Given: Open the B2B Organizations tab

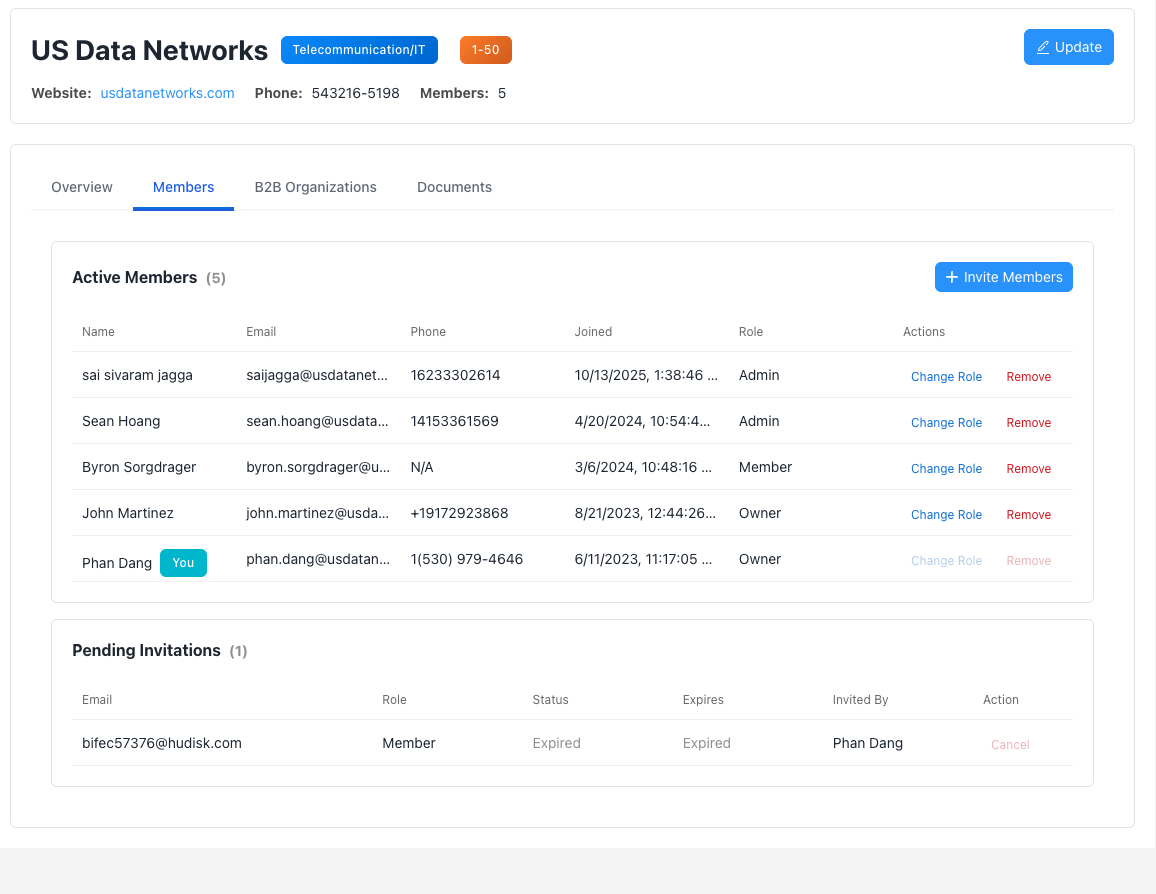Looking at the screenshot, I should pos(315,187).
